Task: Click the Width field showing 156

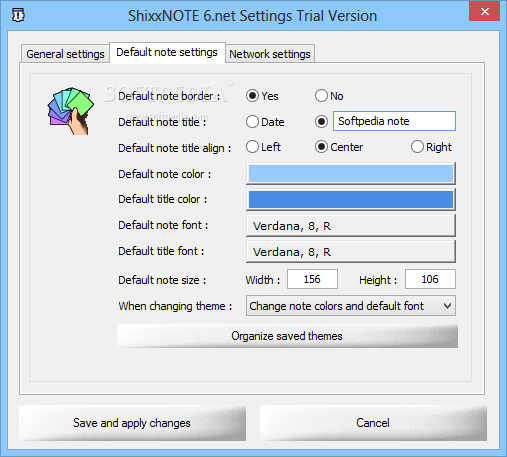Action: (312, 279)
